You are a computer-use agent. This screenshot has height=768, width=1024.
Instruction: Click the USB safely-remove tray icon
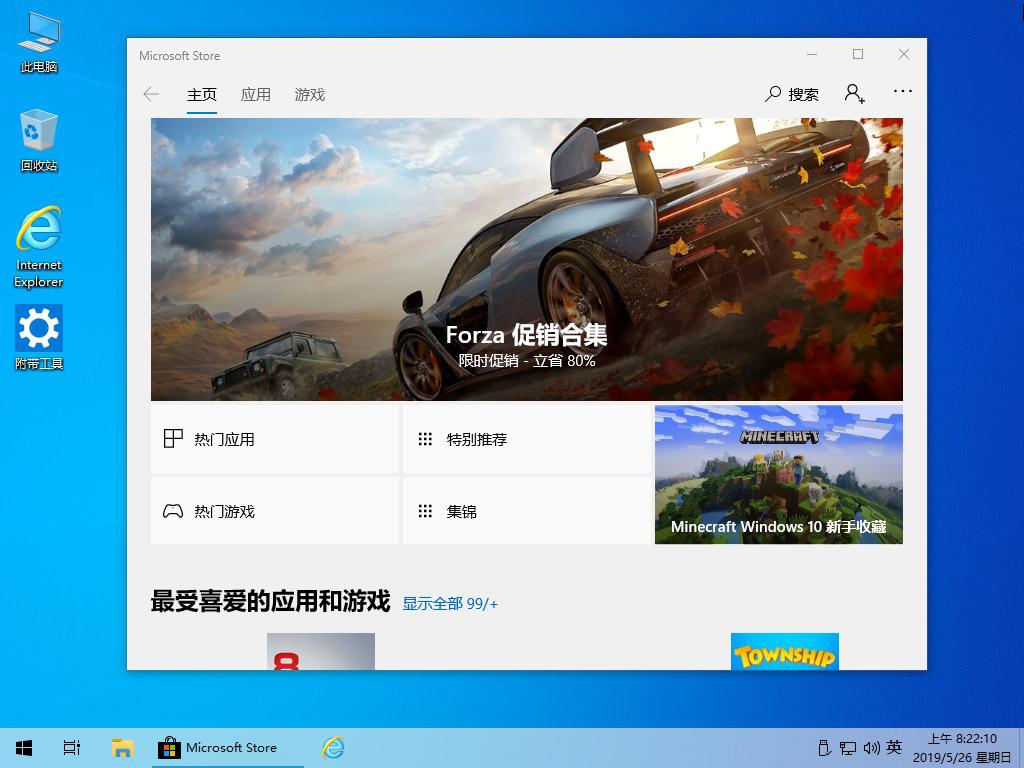[824, 748]
